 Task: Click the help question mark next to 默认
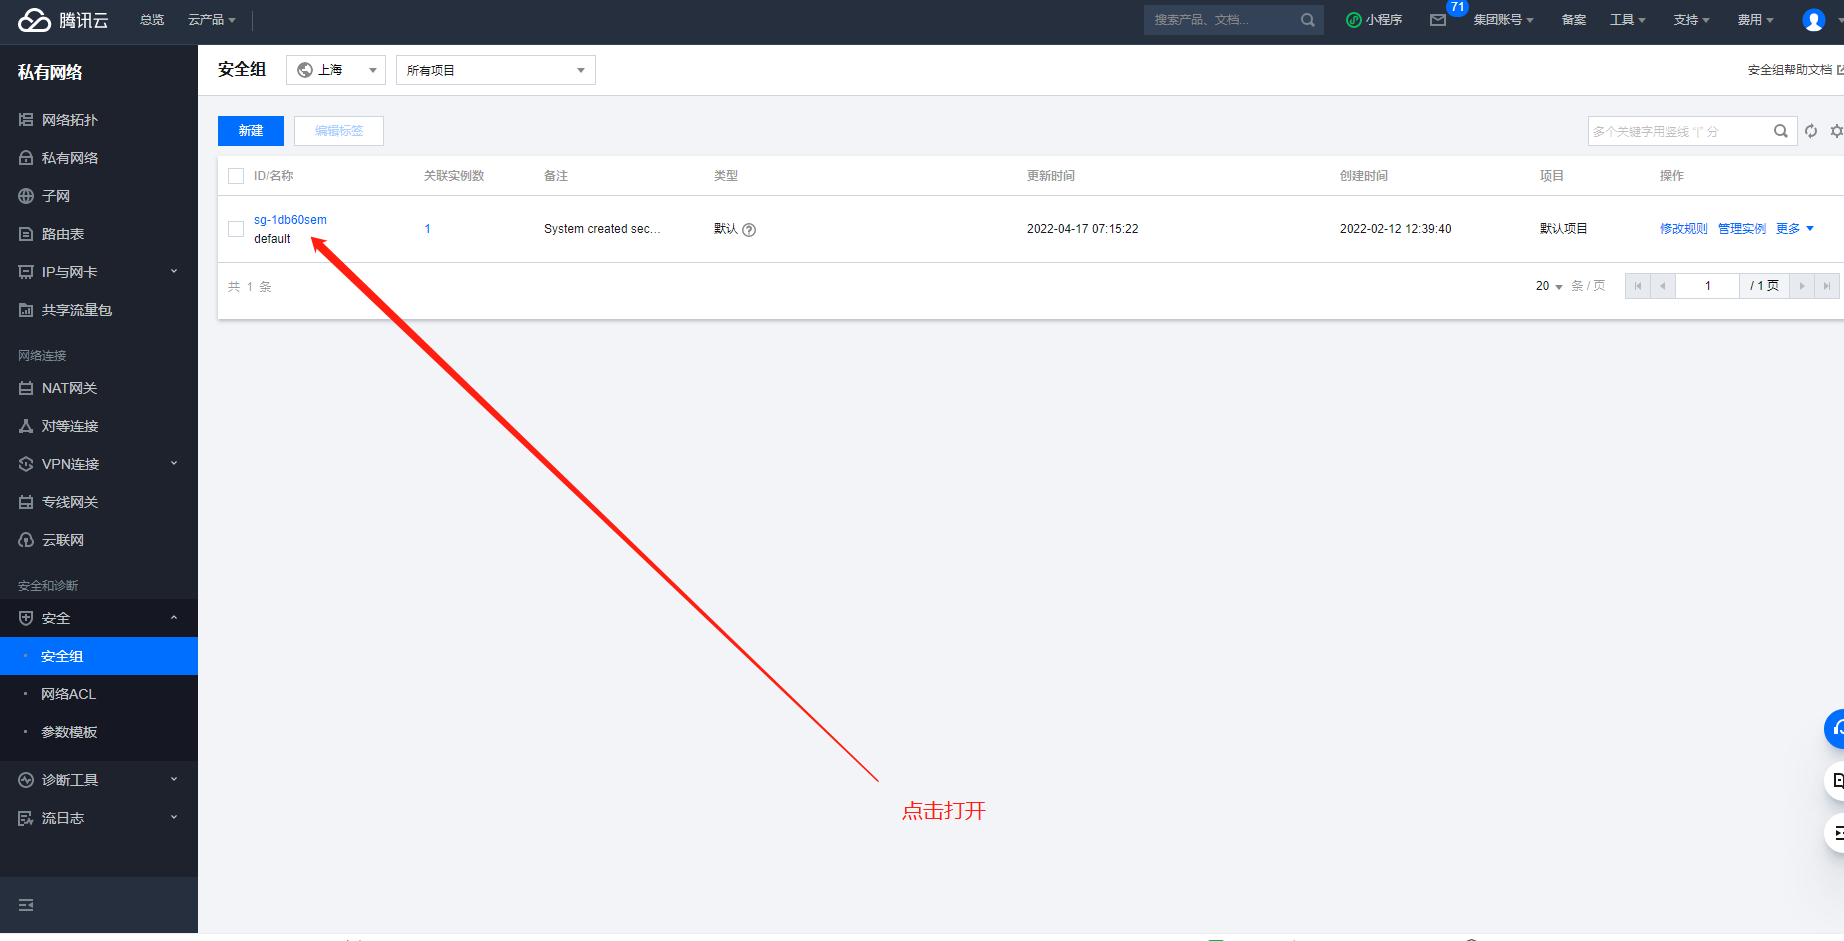pyautogui.click(x=749, y=229)
